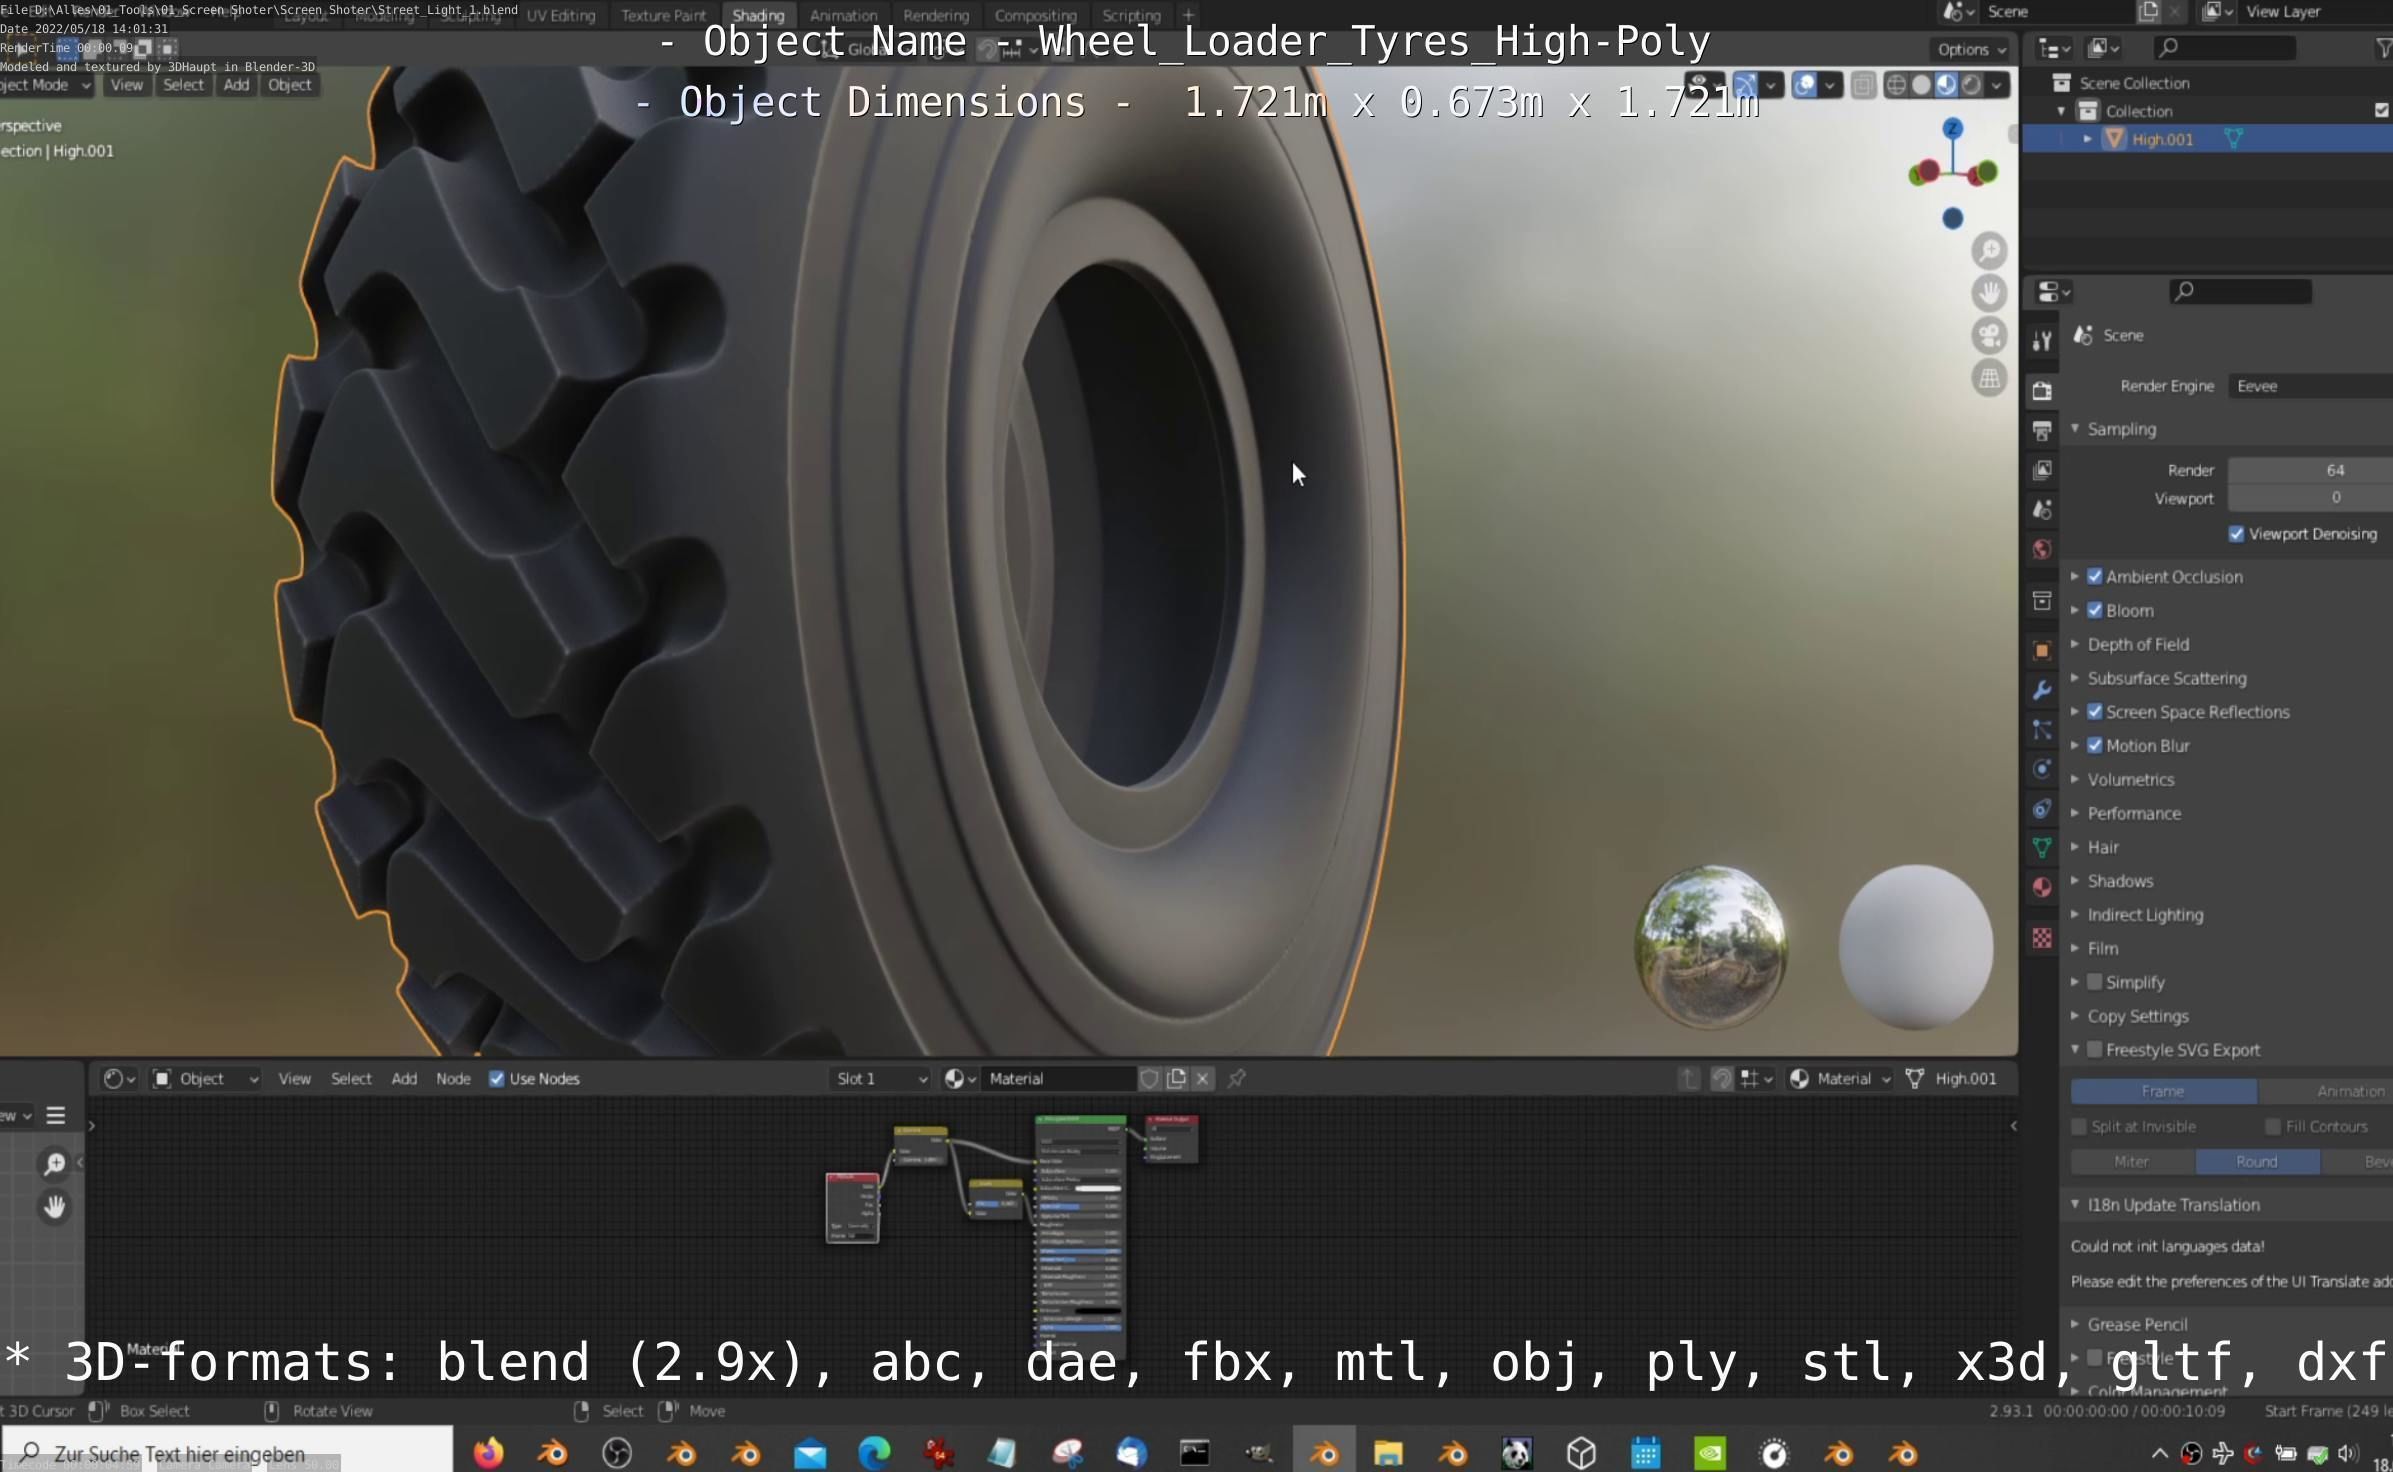Click the Frame button in SVG Export

(x=2163, y=1091)
